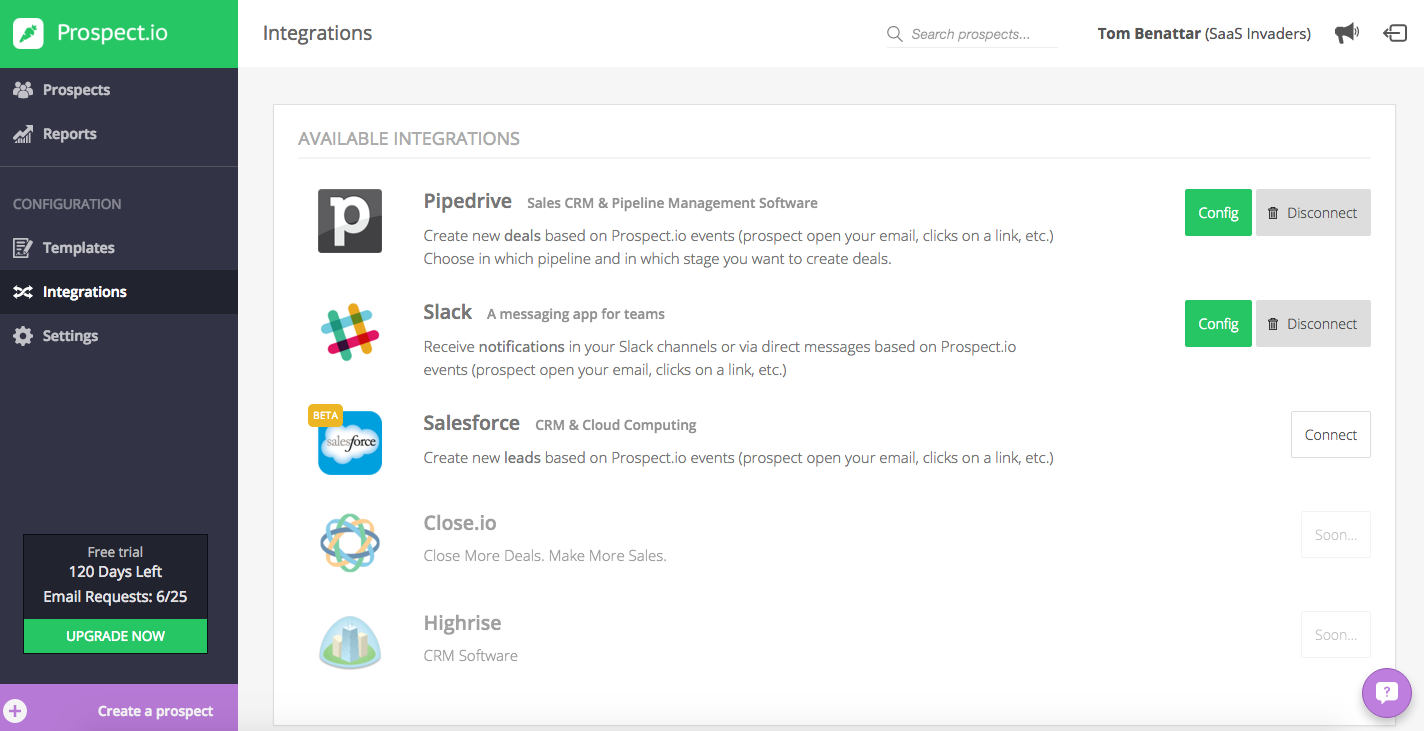The height and width of the screenshot is (731, 1424).
Task: Click the Salesforce integration title
Action: [x=471, y=423]
